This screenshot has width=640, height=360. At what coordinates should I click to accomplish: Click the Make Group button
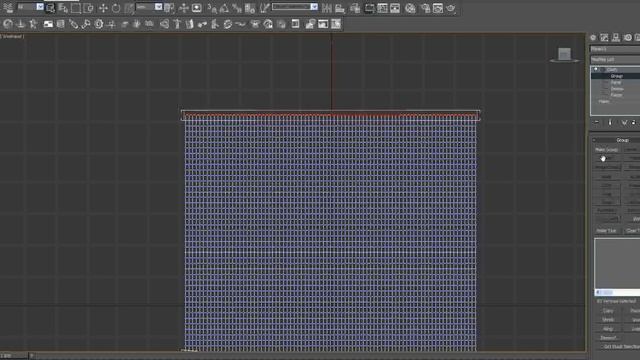[606, 150]
